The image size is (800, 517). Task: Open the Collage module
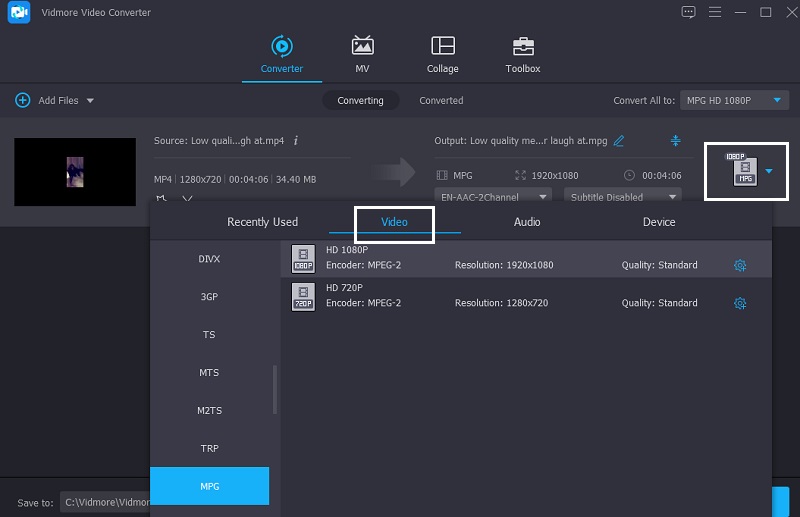[x=442, y=54]
